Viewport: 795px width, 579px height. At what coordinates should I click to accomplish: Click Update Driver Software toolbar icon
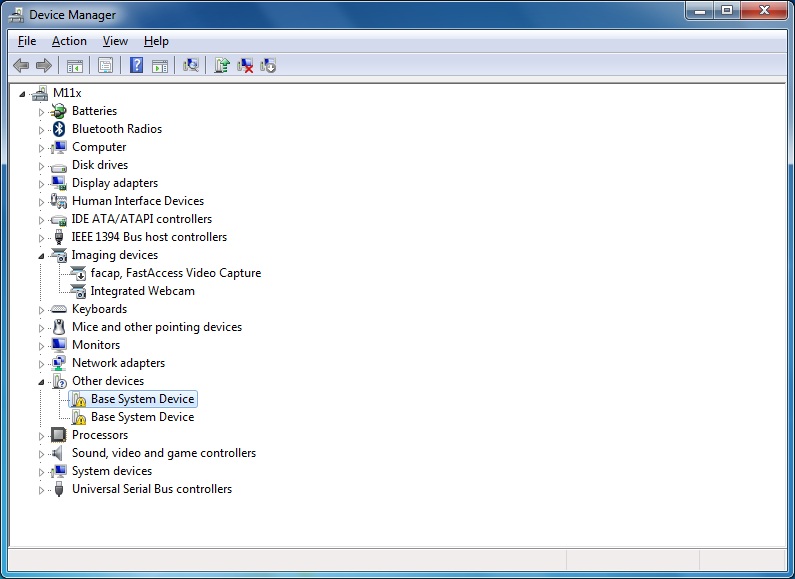click(x=222, y=65)
